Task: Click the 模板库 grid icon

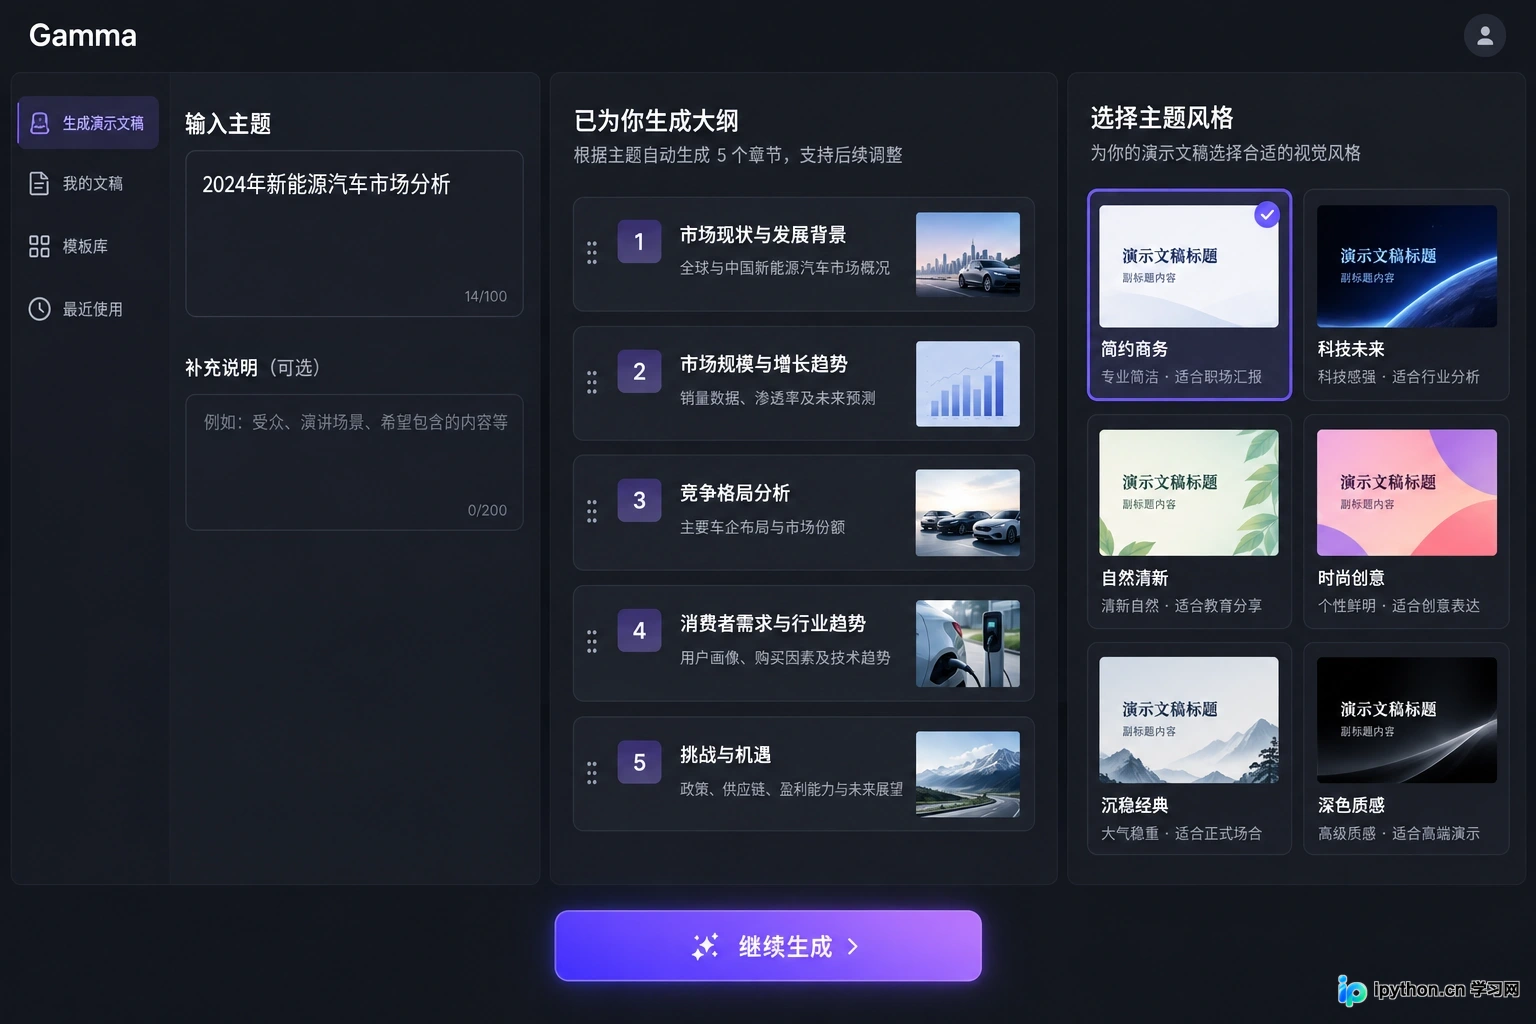Action: (x=39, y=246)
